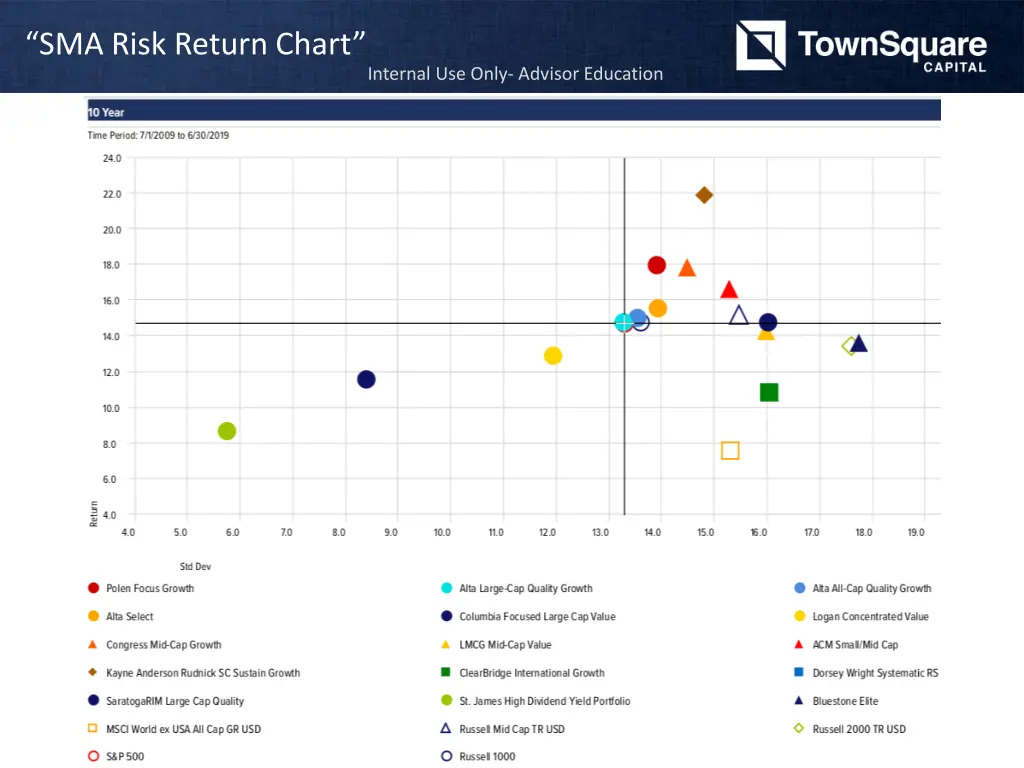Select the cyan Alta Large-Cap Quality Growth marker
The image size is (1024, 768).
tap(624, 322)
